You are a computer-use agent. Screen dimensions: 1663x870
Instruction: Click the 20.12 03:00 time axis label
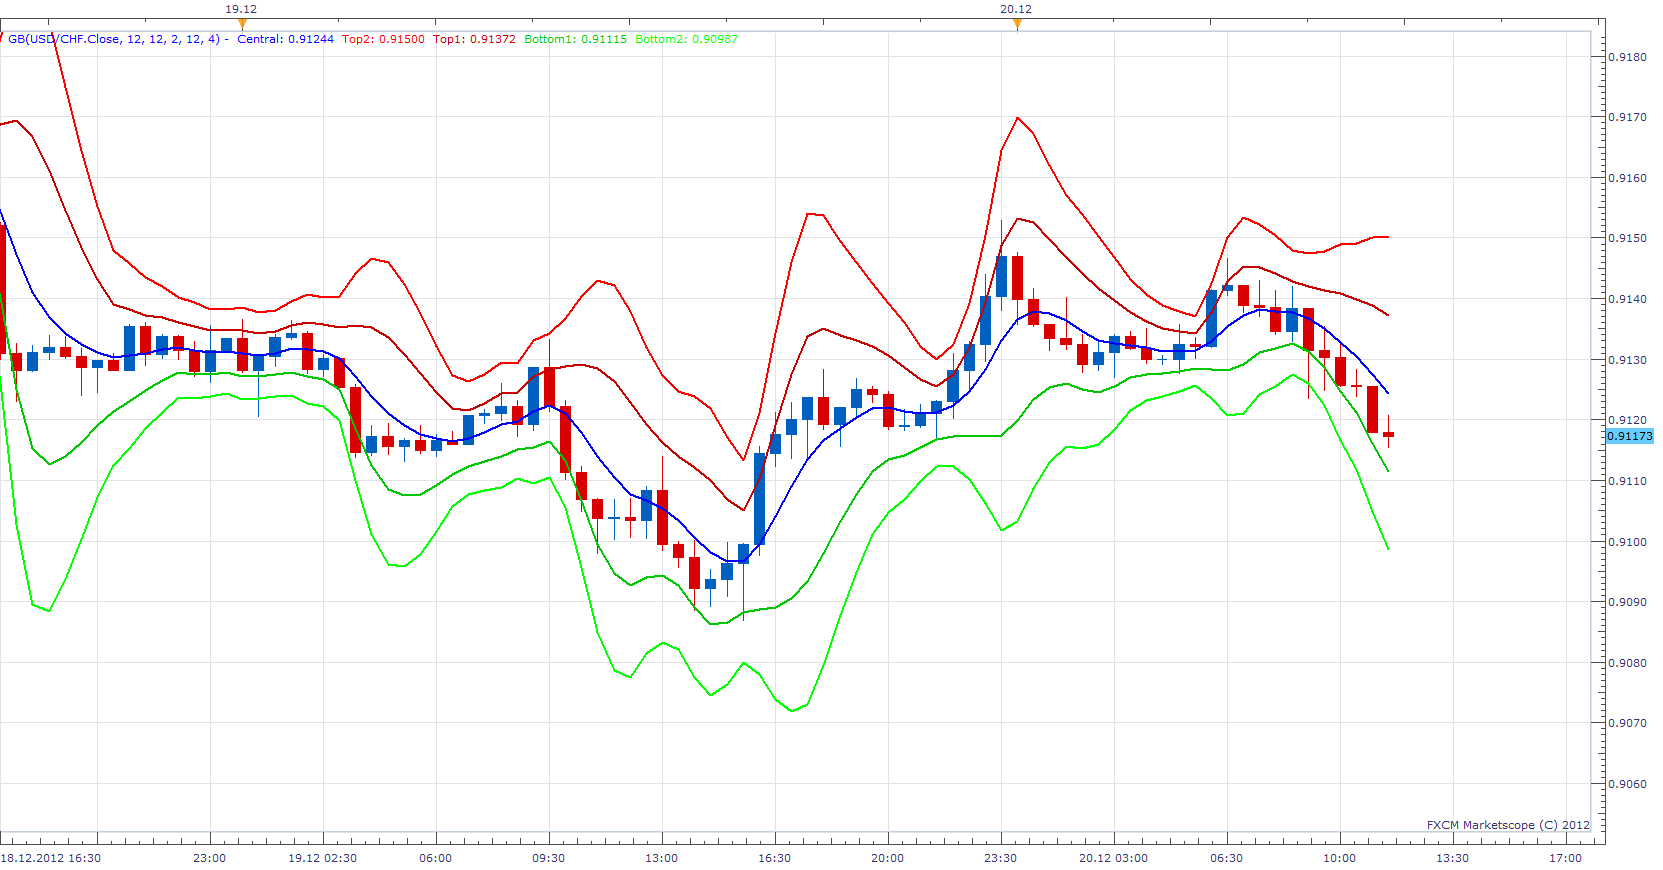point(1113,858)
